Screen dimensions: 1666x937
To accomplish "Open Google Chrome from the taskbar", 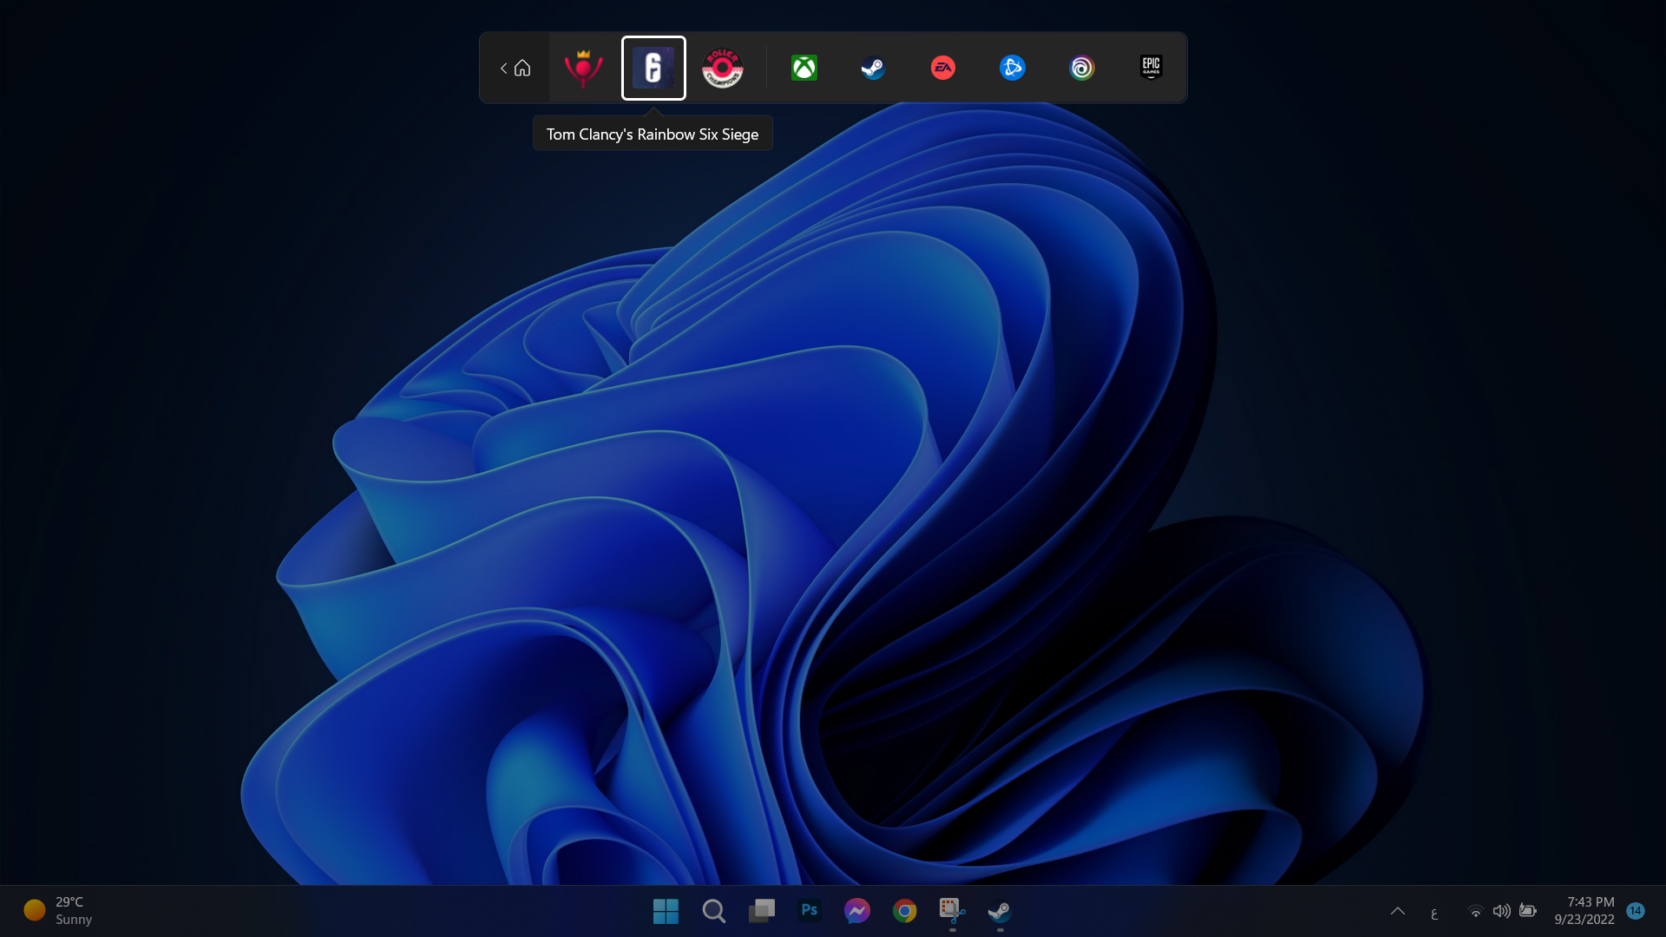I will pyautogui.click(x=905, y=911).
